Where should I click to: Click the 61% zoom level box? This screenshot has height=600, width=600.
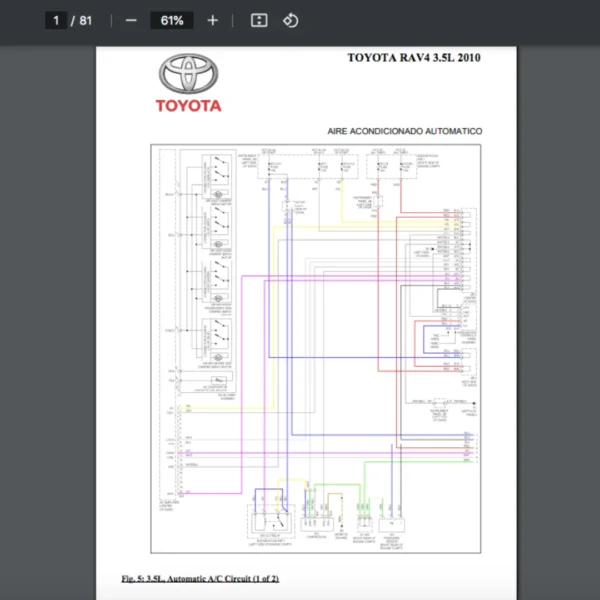coord(171,20)
